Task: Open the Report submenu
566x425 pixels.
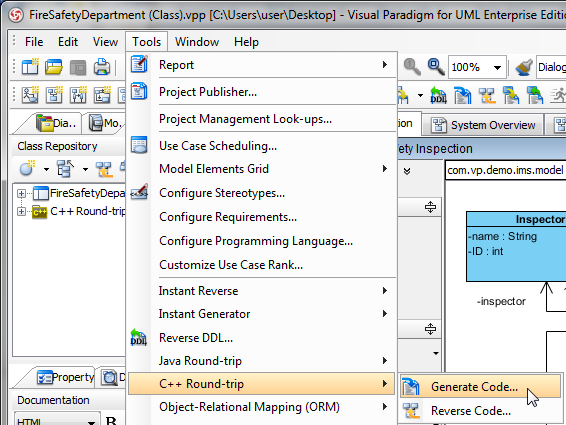Action: coord(262,65)
